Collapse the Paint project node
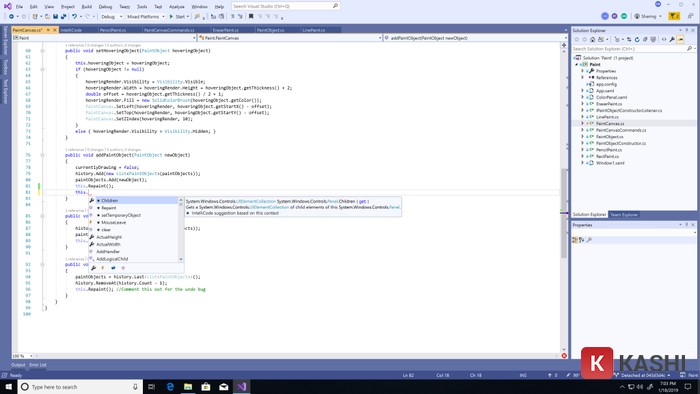The image size is (700, 394). (577, 64)
